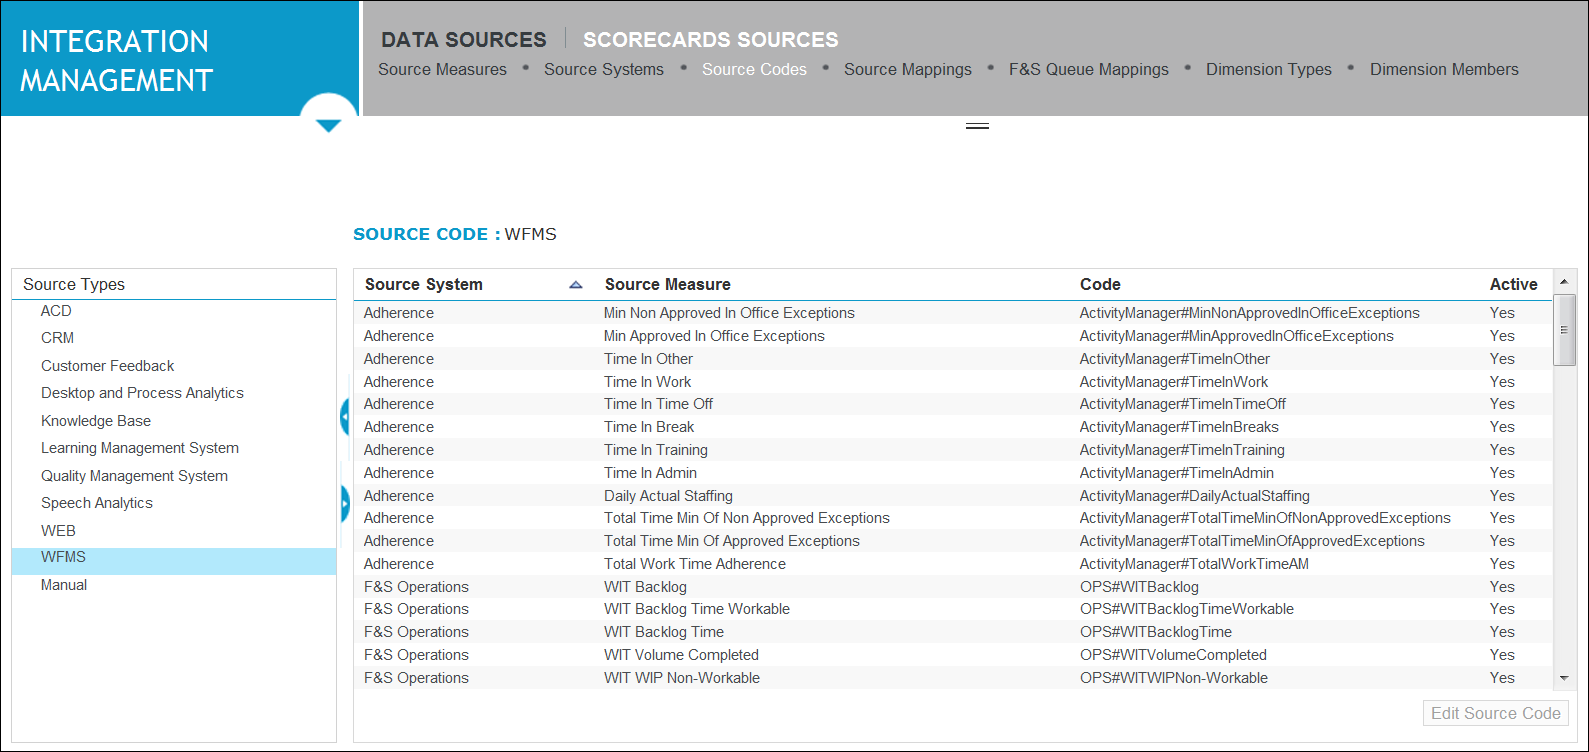Select the Source Codes menu item
Viewport: 1589px width, 752px height.
coord(754,69)
